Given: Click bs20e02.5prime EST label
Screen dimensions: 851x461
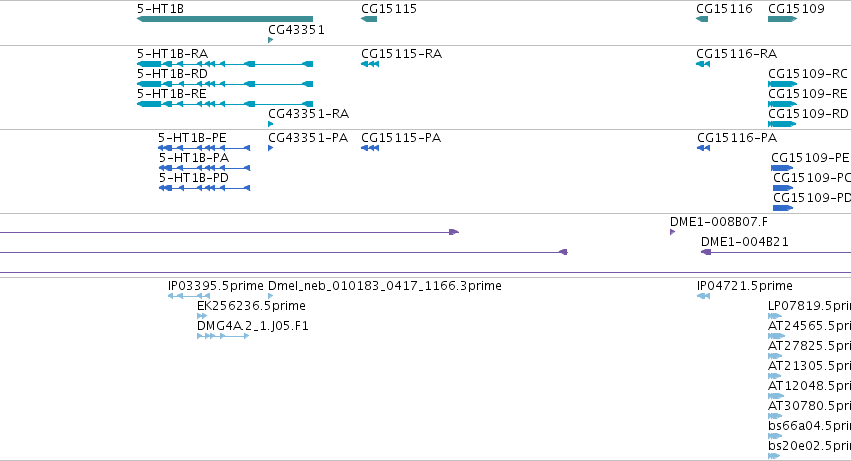Looking at the screenshot, I should click(x=809, y=447).
